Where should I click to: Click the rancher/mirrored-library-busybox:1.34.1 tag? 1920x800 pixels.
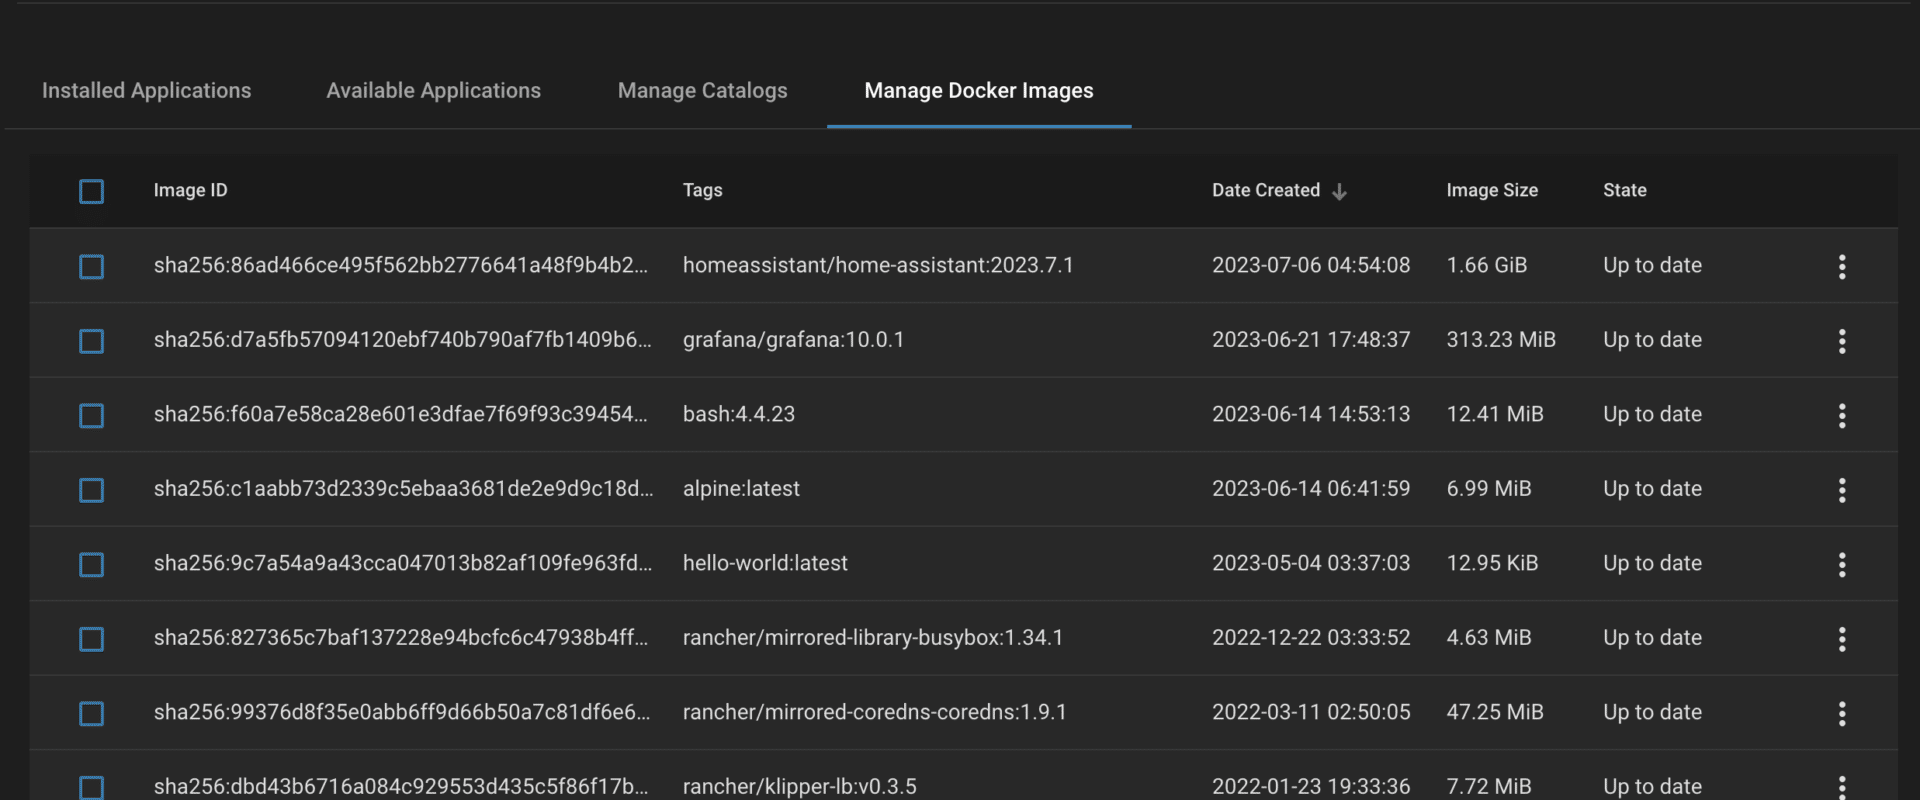(873, 637)
